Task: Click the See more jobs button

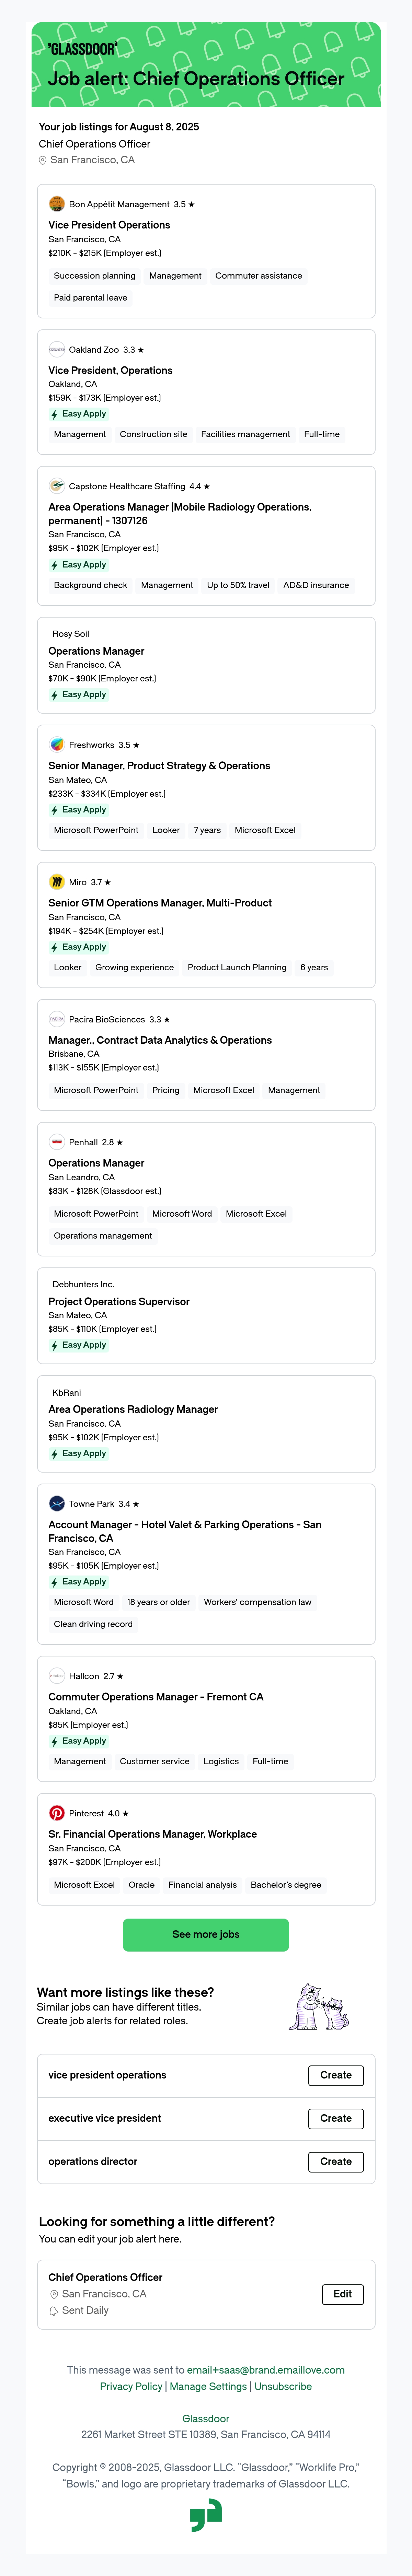Action: [206, 1934]
